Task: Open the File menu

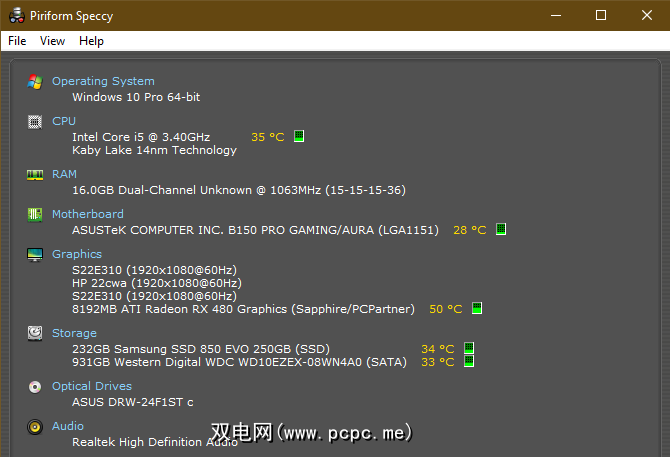Action: 17,41
